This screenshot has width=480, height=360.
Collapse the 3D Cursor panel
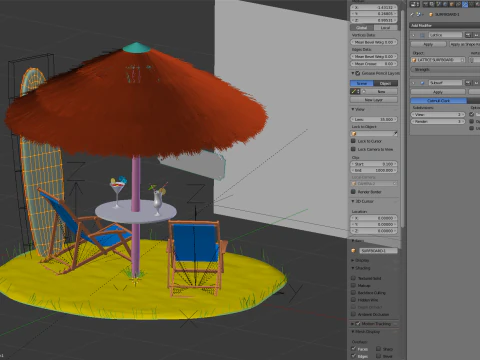(x=353, y=201)
